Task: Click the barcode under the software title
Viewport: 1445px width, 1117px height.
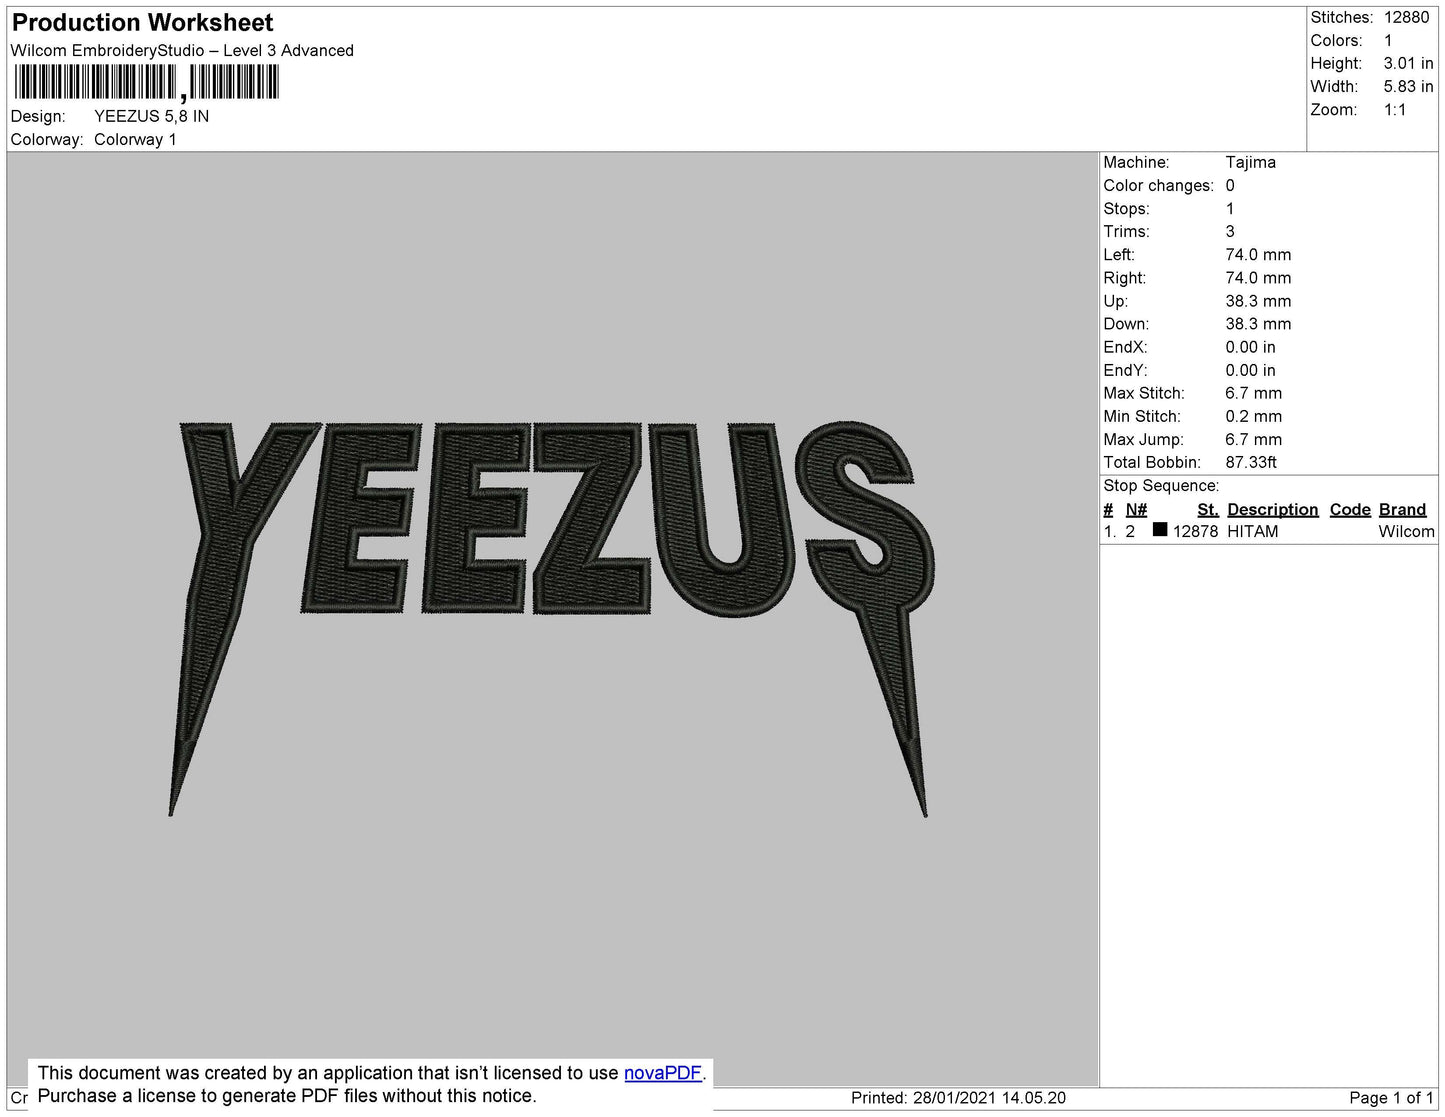Action: pos(146,83)
